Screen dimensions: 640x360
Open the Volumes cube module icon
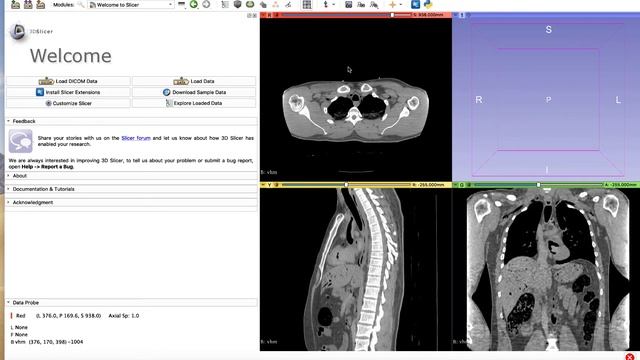[x=238, y=4]
